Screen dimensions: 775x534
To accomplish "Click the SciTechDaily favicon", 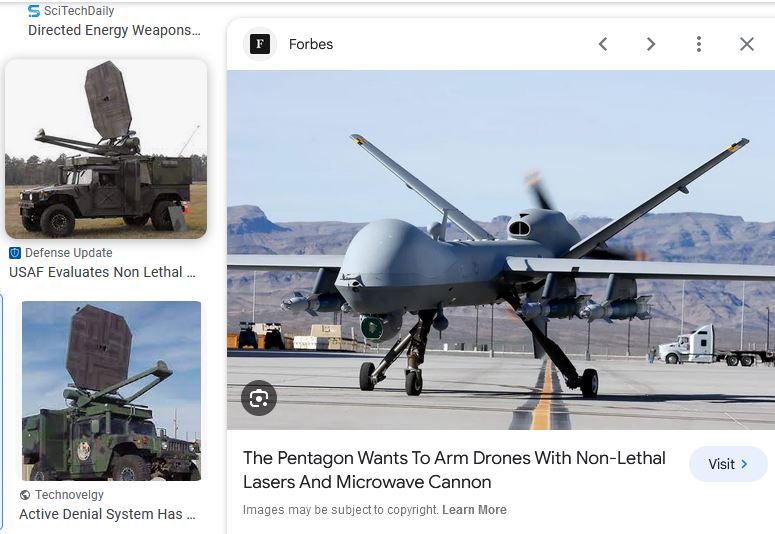I will tap(34, 11).
